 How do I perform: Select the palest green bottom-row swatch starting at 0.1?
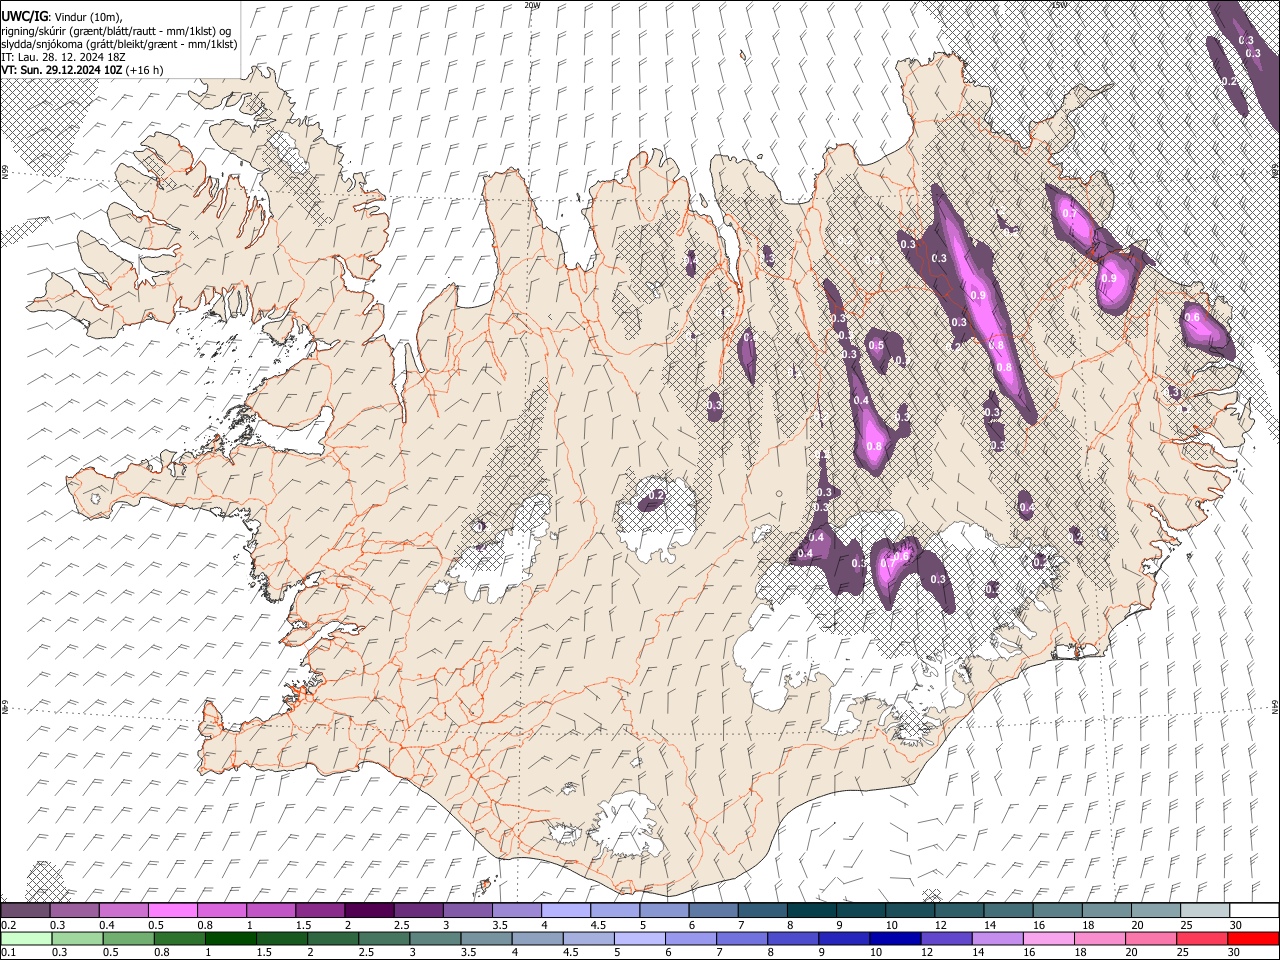(25, 938)
